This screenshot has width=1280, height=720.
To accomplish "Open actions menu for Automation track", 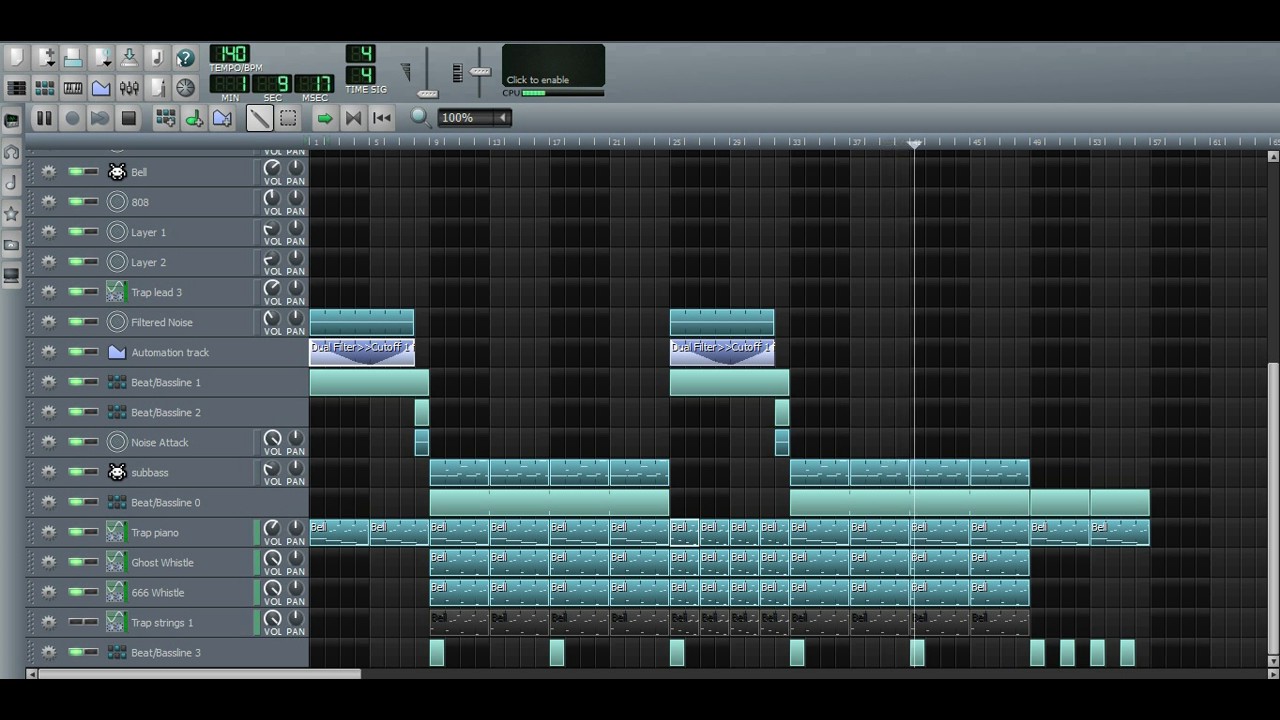I will [48, 352].
